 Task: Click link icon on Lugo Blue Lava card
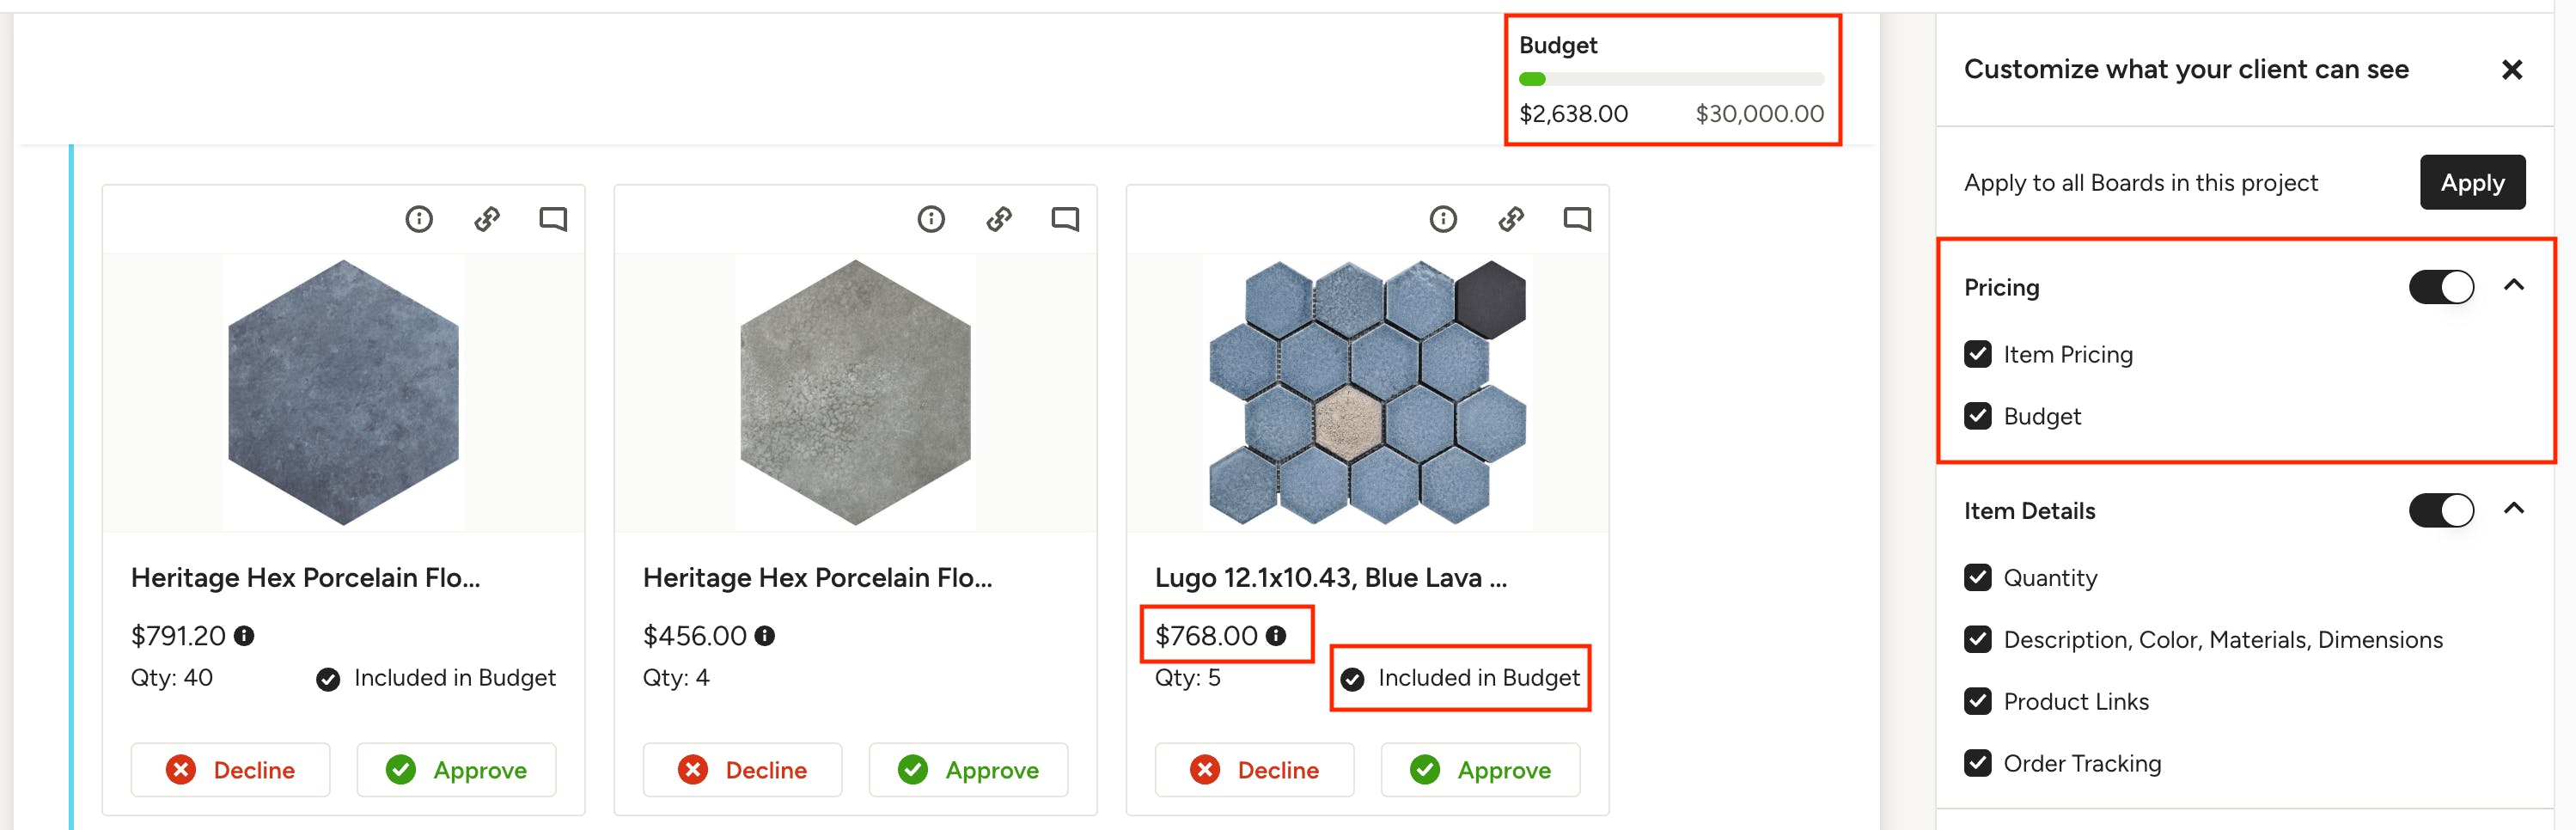[x=1511, y=219]
